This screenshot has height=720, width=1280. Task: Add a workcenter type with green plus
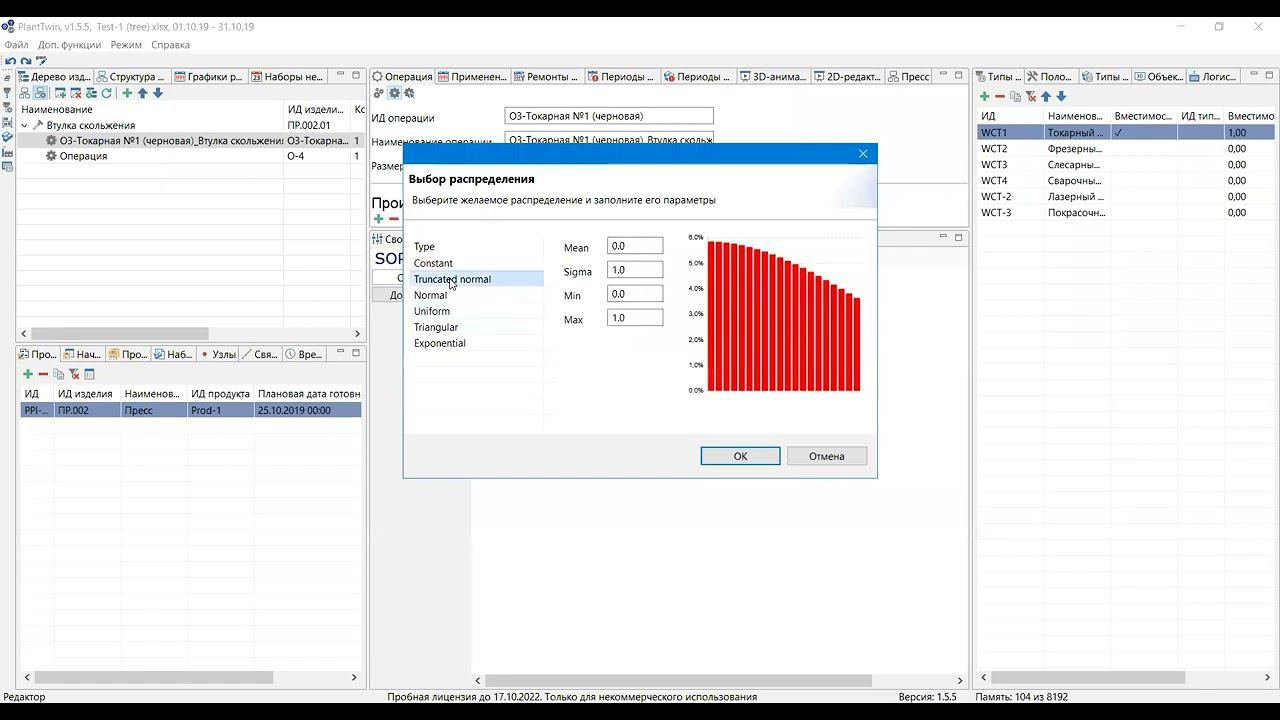tap(984, 96)
